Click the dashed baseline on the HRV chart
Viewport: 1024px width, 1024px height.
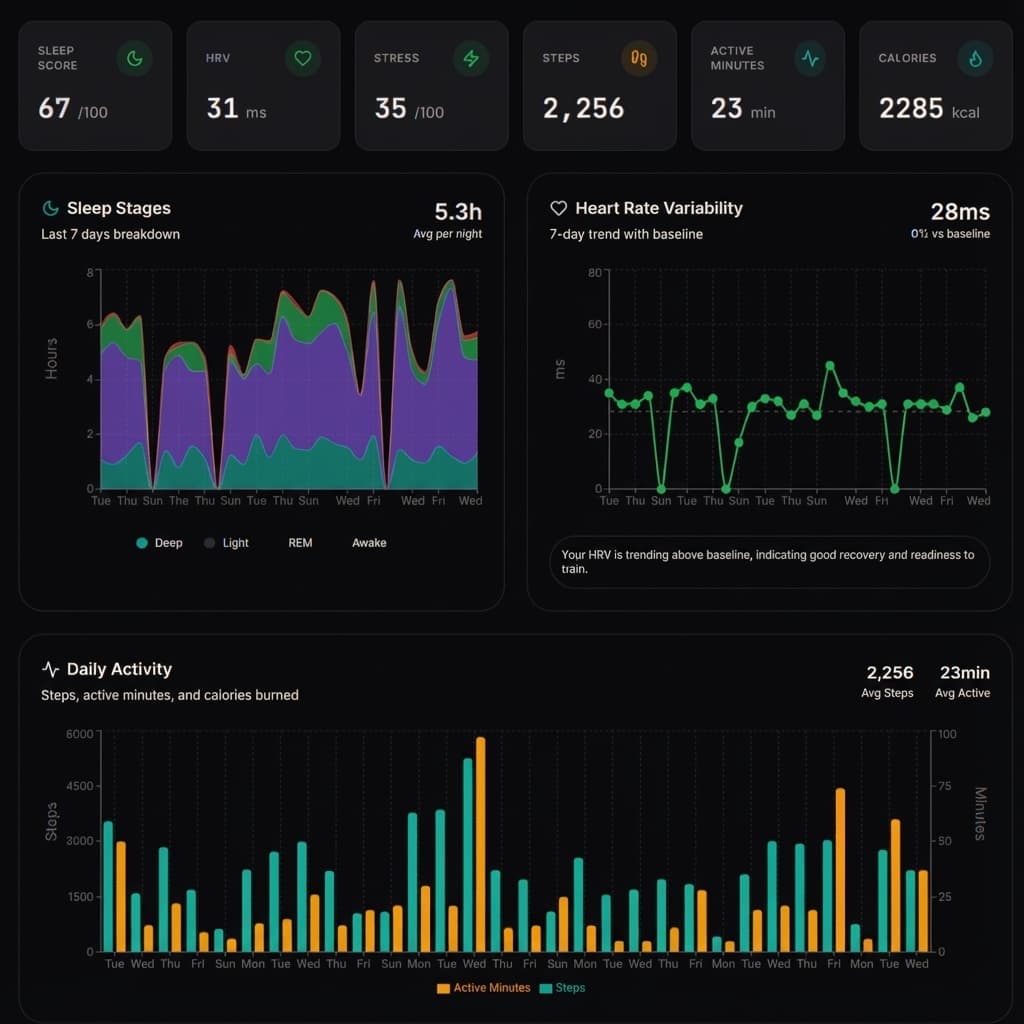coord(790,409)
